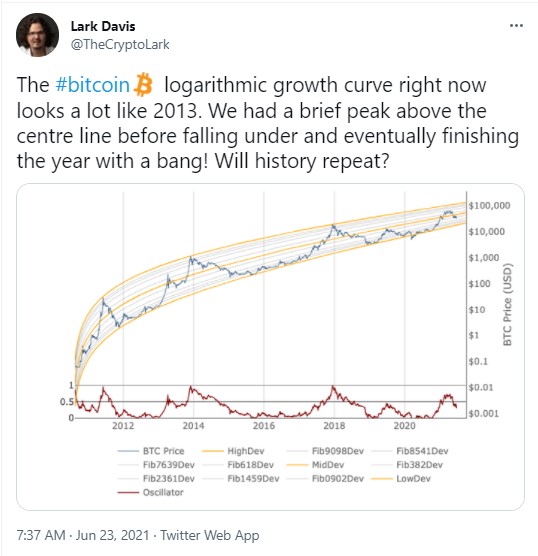Click Lark Davis profile avatar
The height and width of the screenshot is (556, 538).
[37, 35]
